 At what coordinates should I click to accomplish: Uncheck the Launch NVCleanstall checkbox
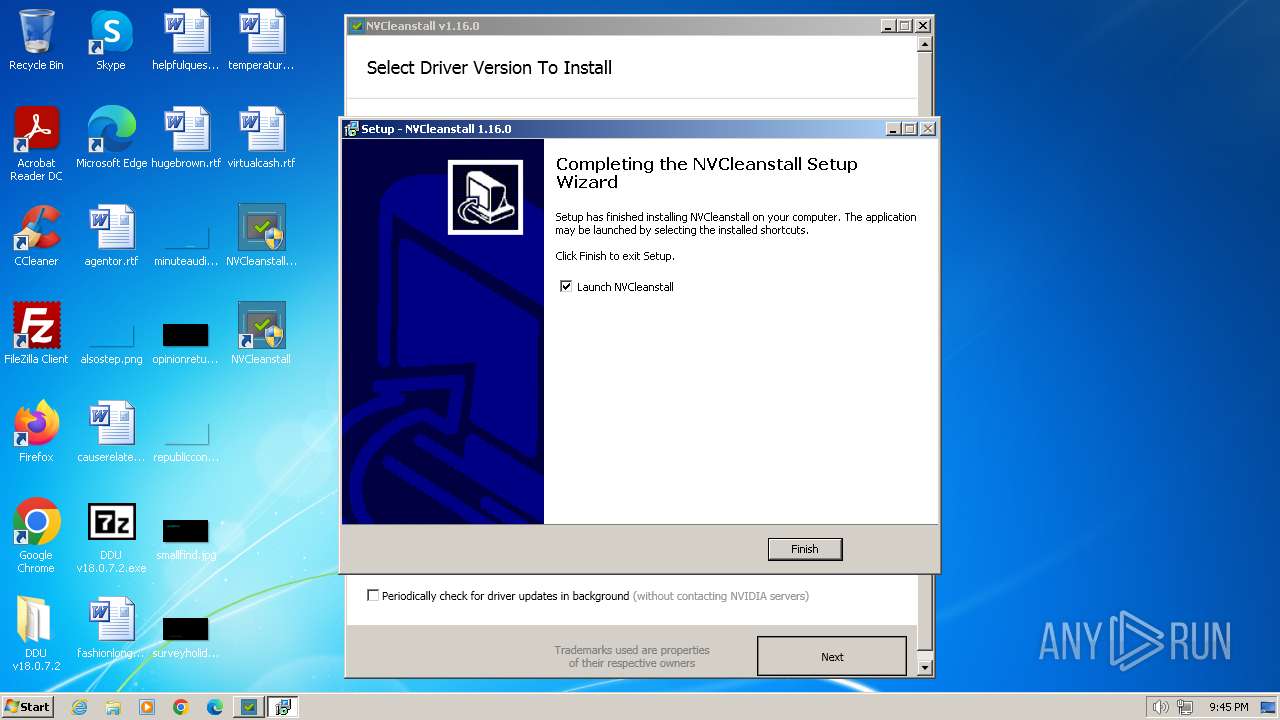coord(567,287)
